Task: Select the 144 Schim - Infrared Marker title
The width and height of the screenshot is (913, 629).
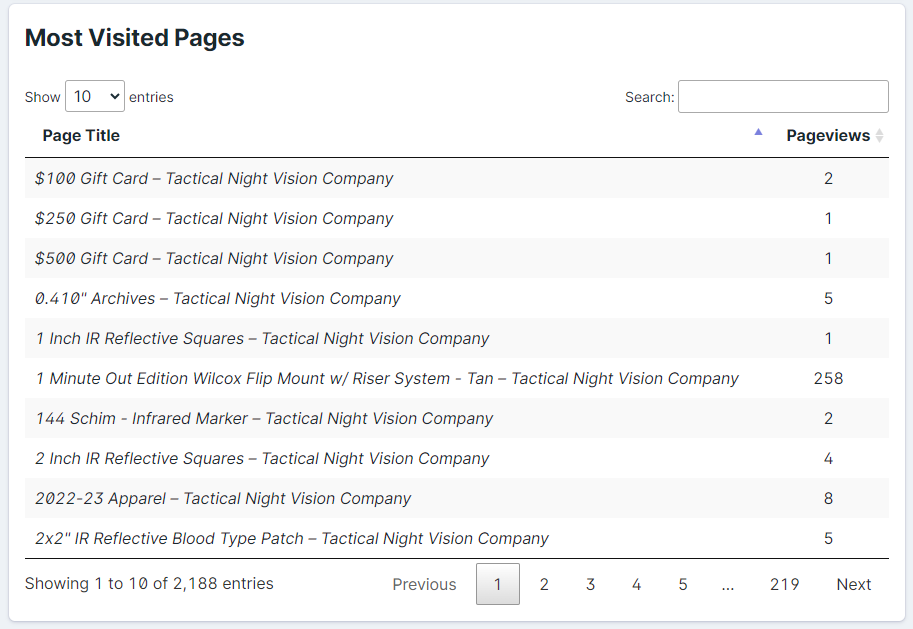Action: [264, 418]
